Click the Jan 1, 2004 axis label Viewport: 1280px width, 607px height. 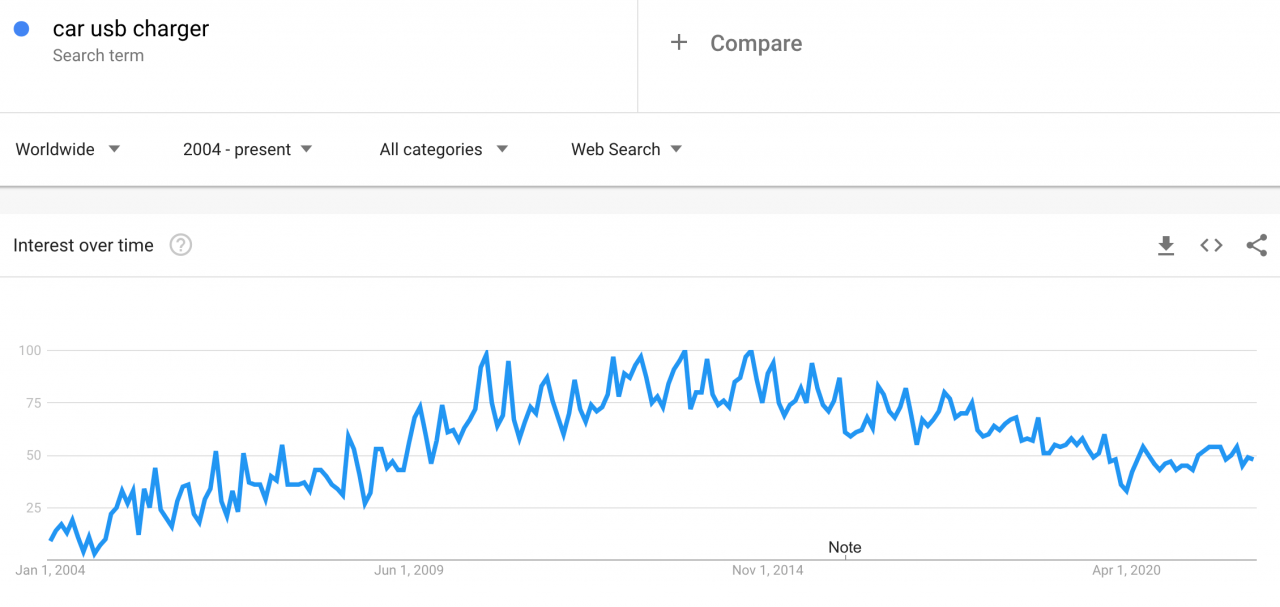click(x=50, y=570)
